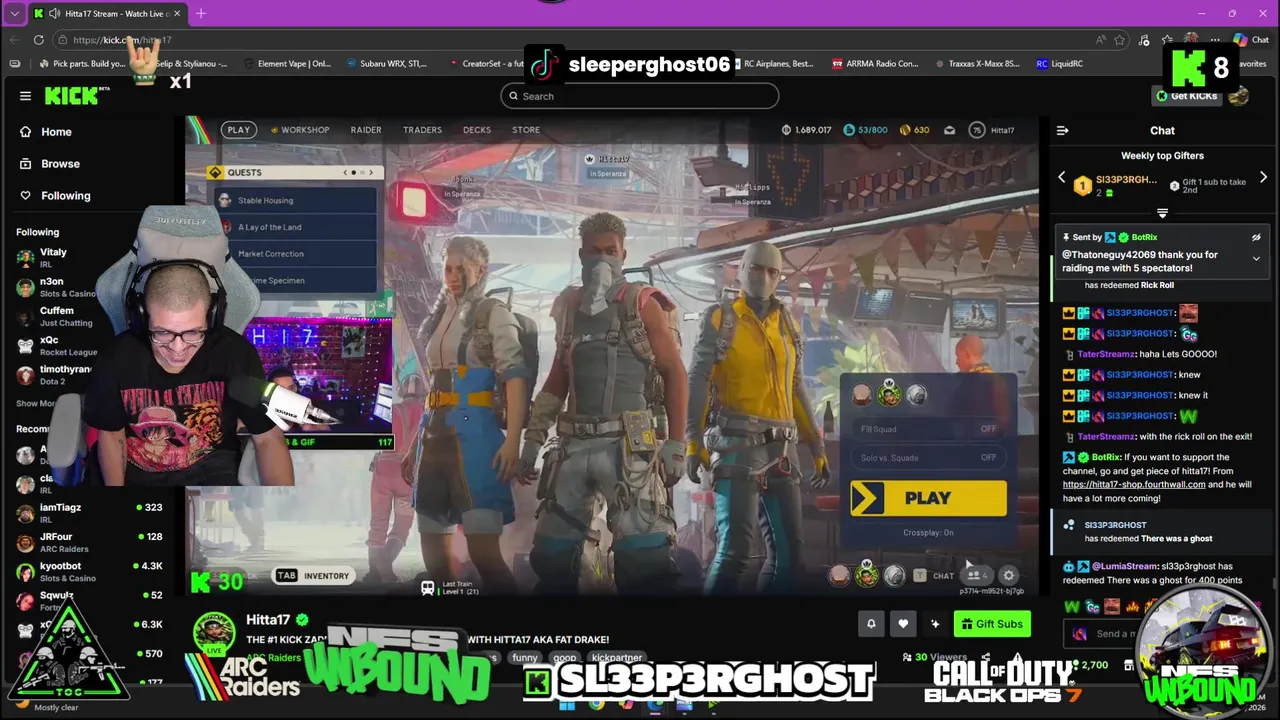
Task: Open JRFour ARC Raiders channel
Action: click(x=90, y=543)
